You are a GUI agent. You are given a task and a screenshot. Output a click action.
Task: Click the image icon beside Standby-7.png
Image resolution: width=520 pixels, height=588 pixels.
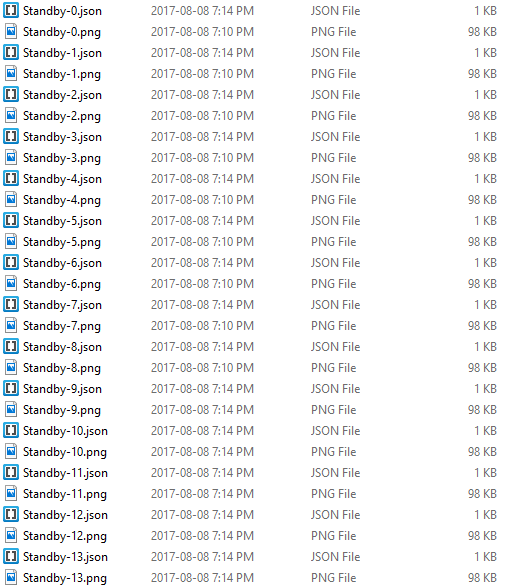[x=11, y=326]
